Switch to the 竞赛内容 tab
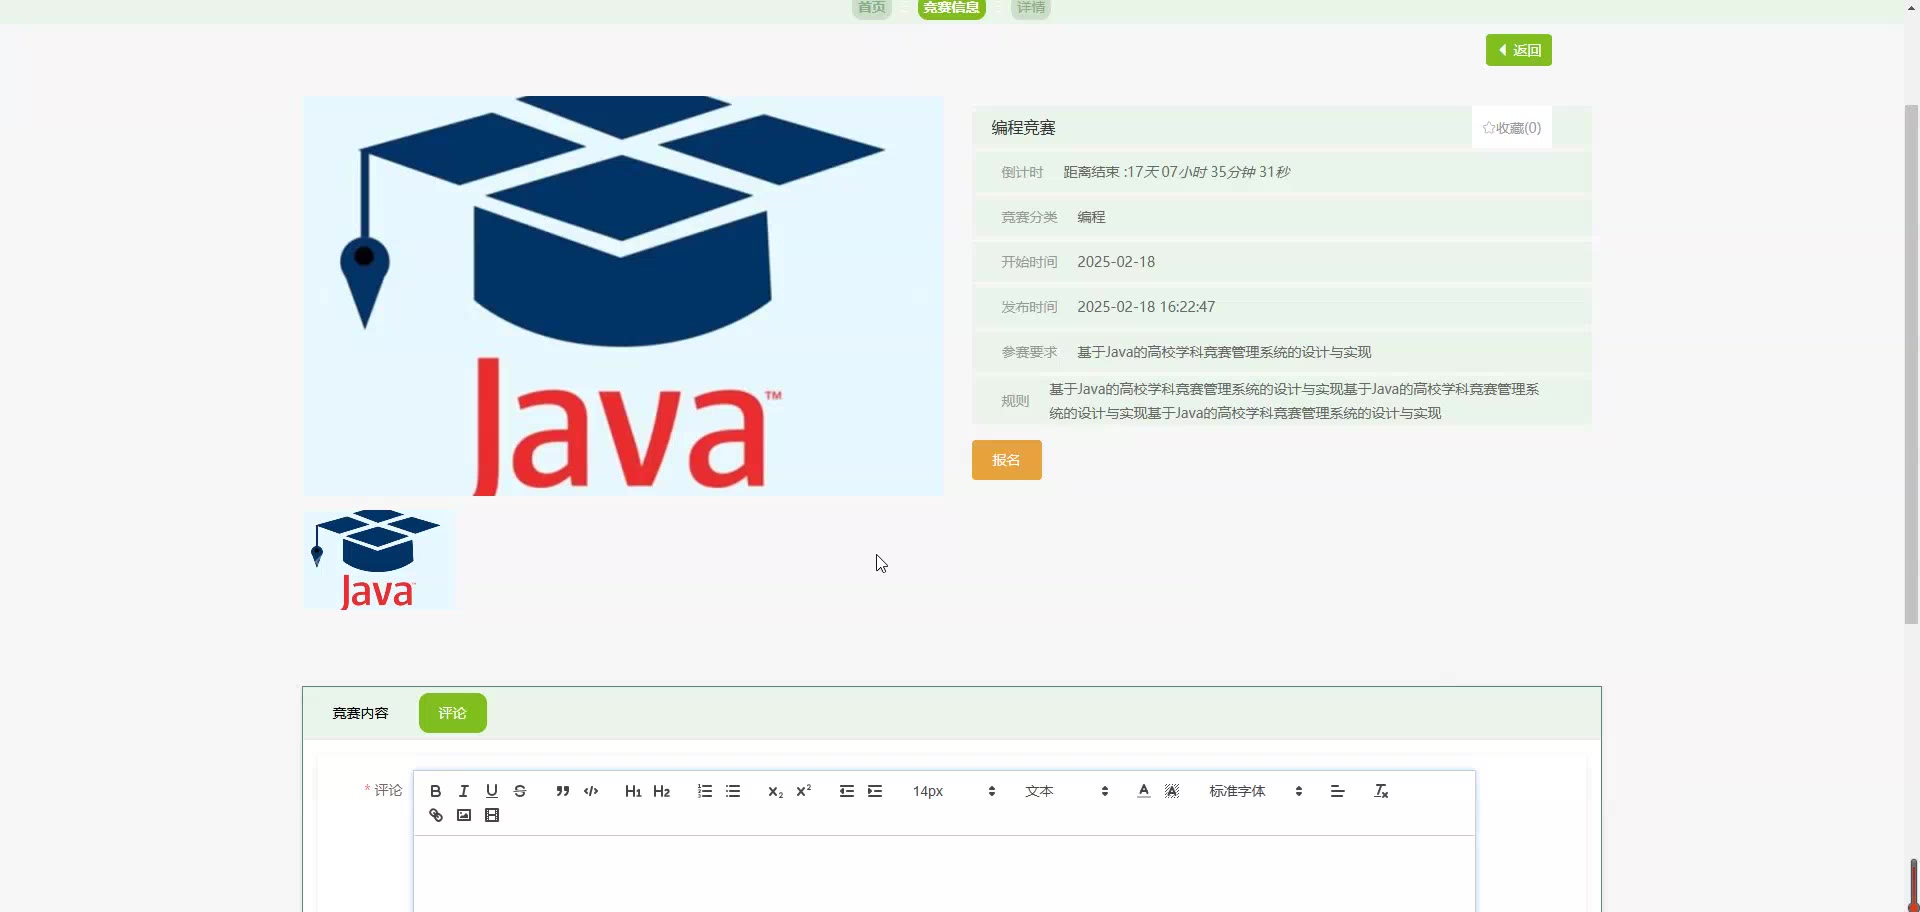Viewport: 1920px width, 912px height. pos(360,713)
